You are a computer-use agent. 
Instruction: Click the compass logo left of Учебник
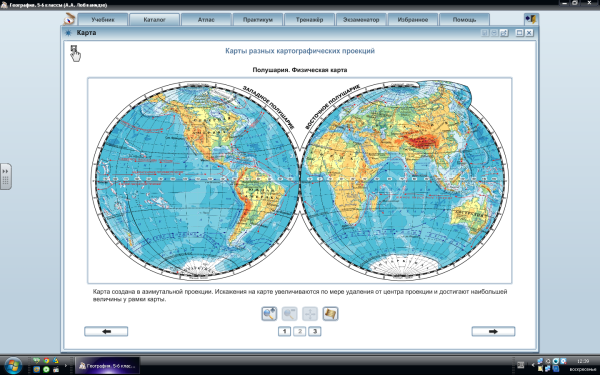click(x=70, y=19)
